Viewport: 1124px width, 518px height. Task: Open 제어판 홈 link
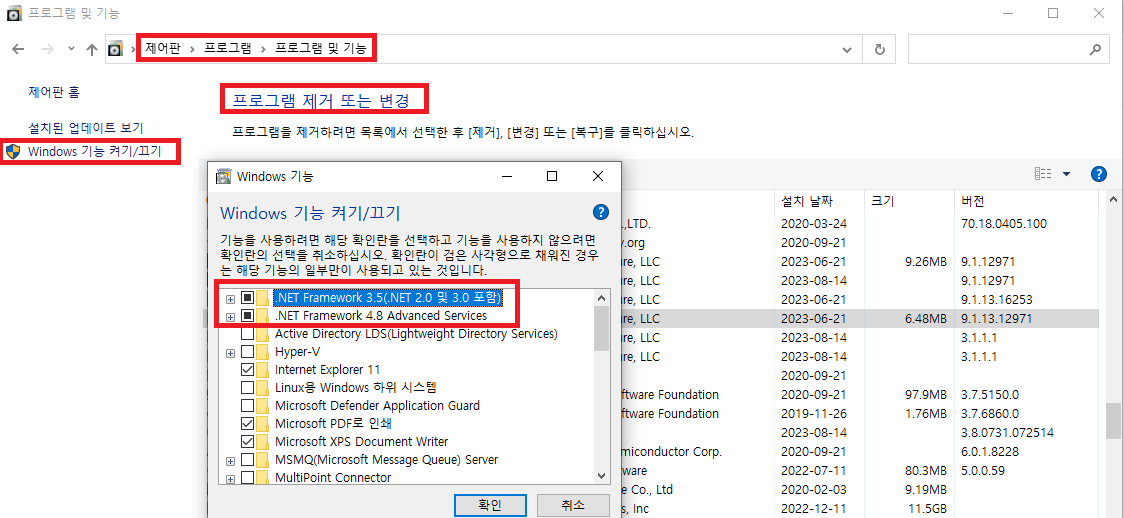coord(54,92)
